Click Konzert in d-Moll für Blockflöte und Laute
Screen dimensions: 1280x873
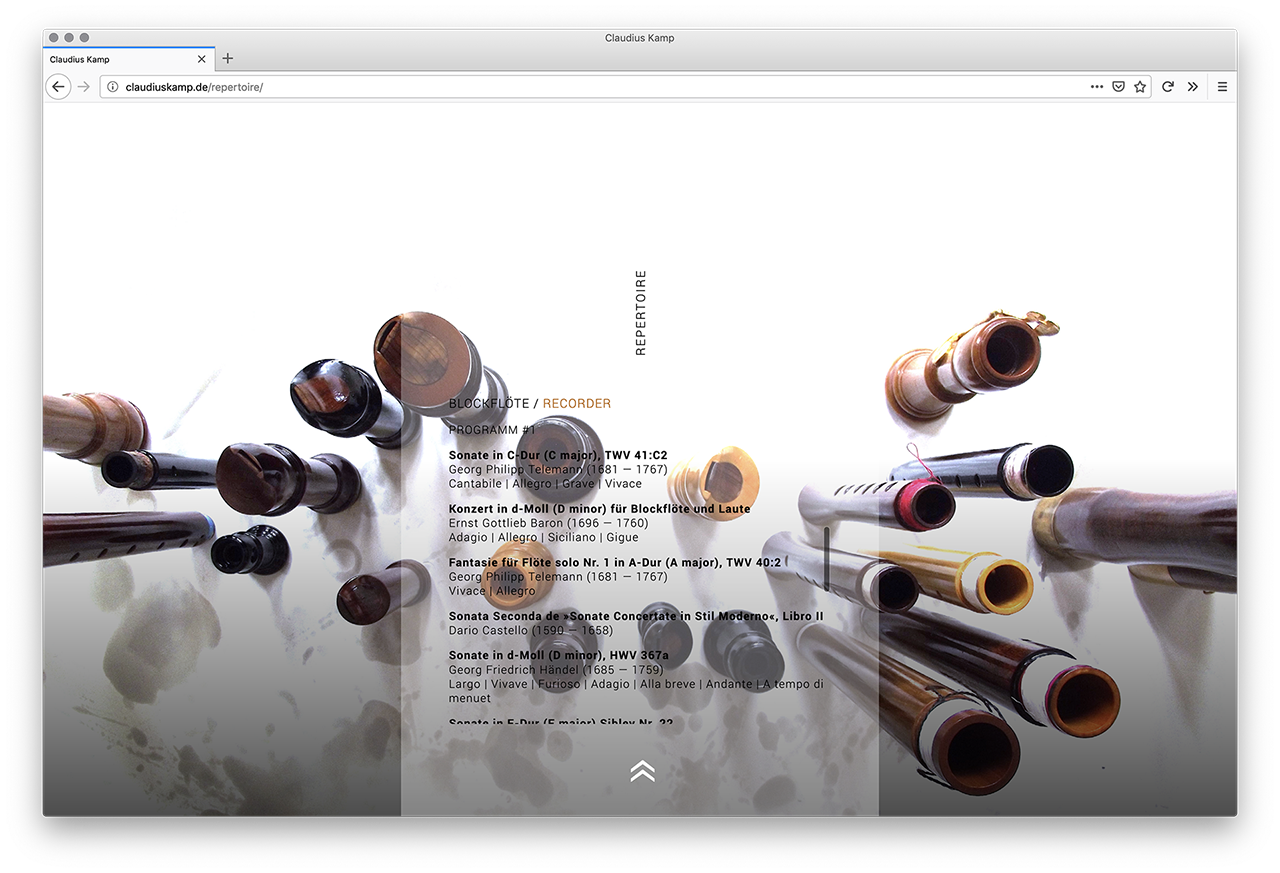[599, 509]
